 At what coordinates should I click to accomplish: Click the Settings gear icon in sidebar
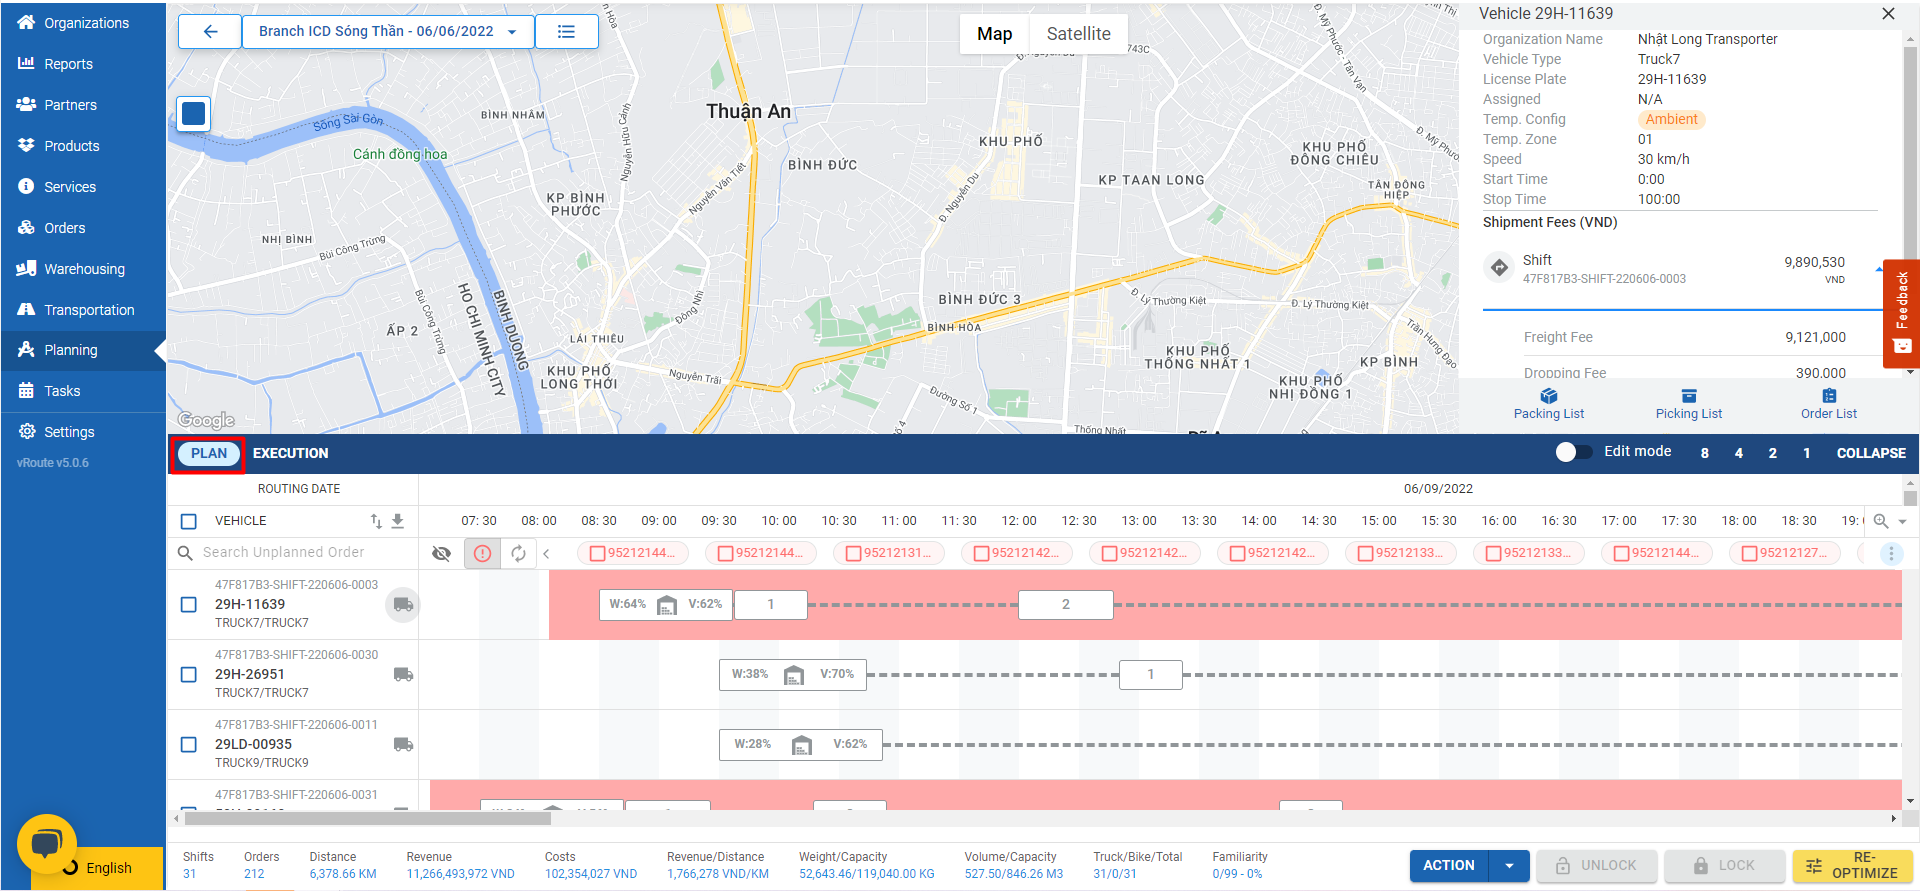(x=26, y=431)
